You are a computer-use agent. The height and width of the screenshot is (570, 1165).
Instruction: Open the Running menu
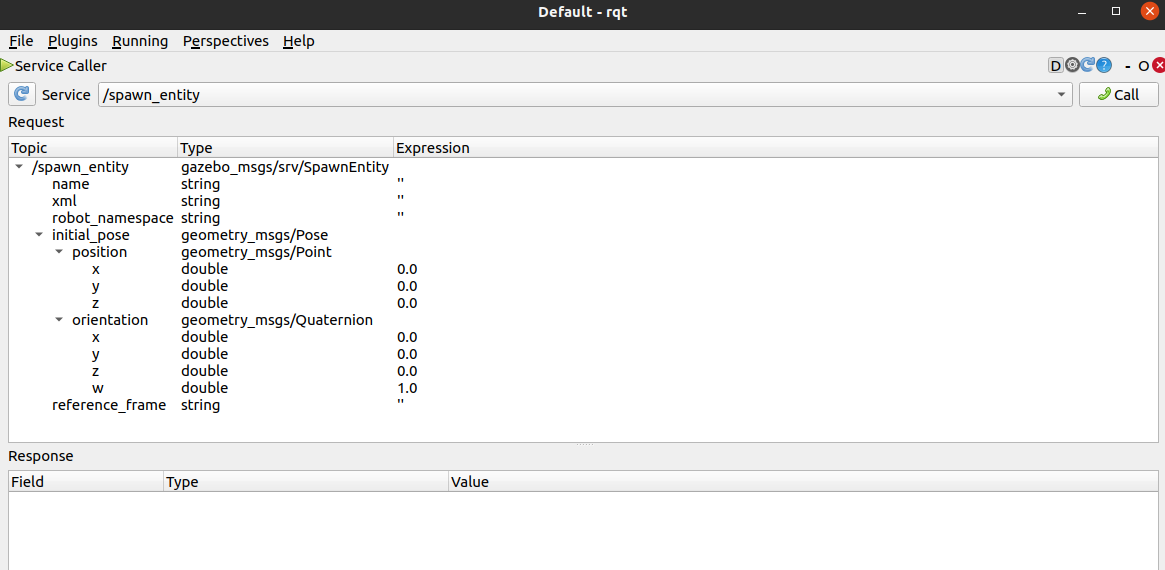pos(140,41)
